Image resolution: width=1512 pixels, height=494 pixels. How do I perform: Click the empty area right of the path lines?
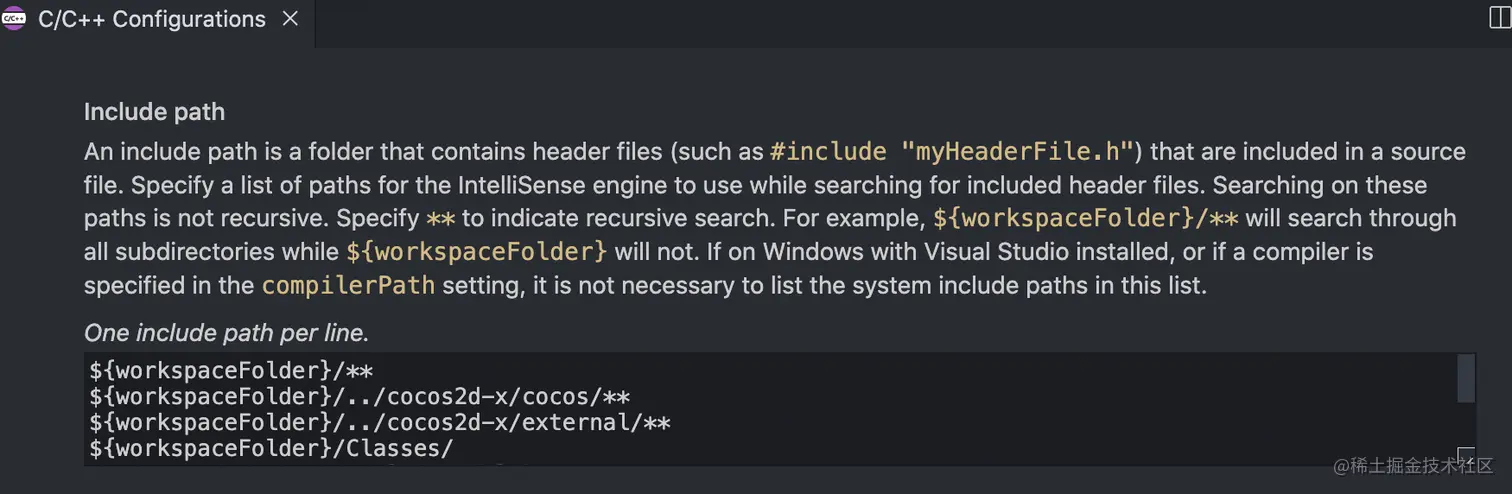[1060, 408]
